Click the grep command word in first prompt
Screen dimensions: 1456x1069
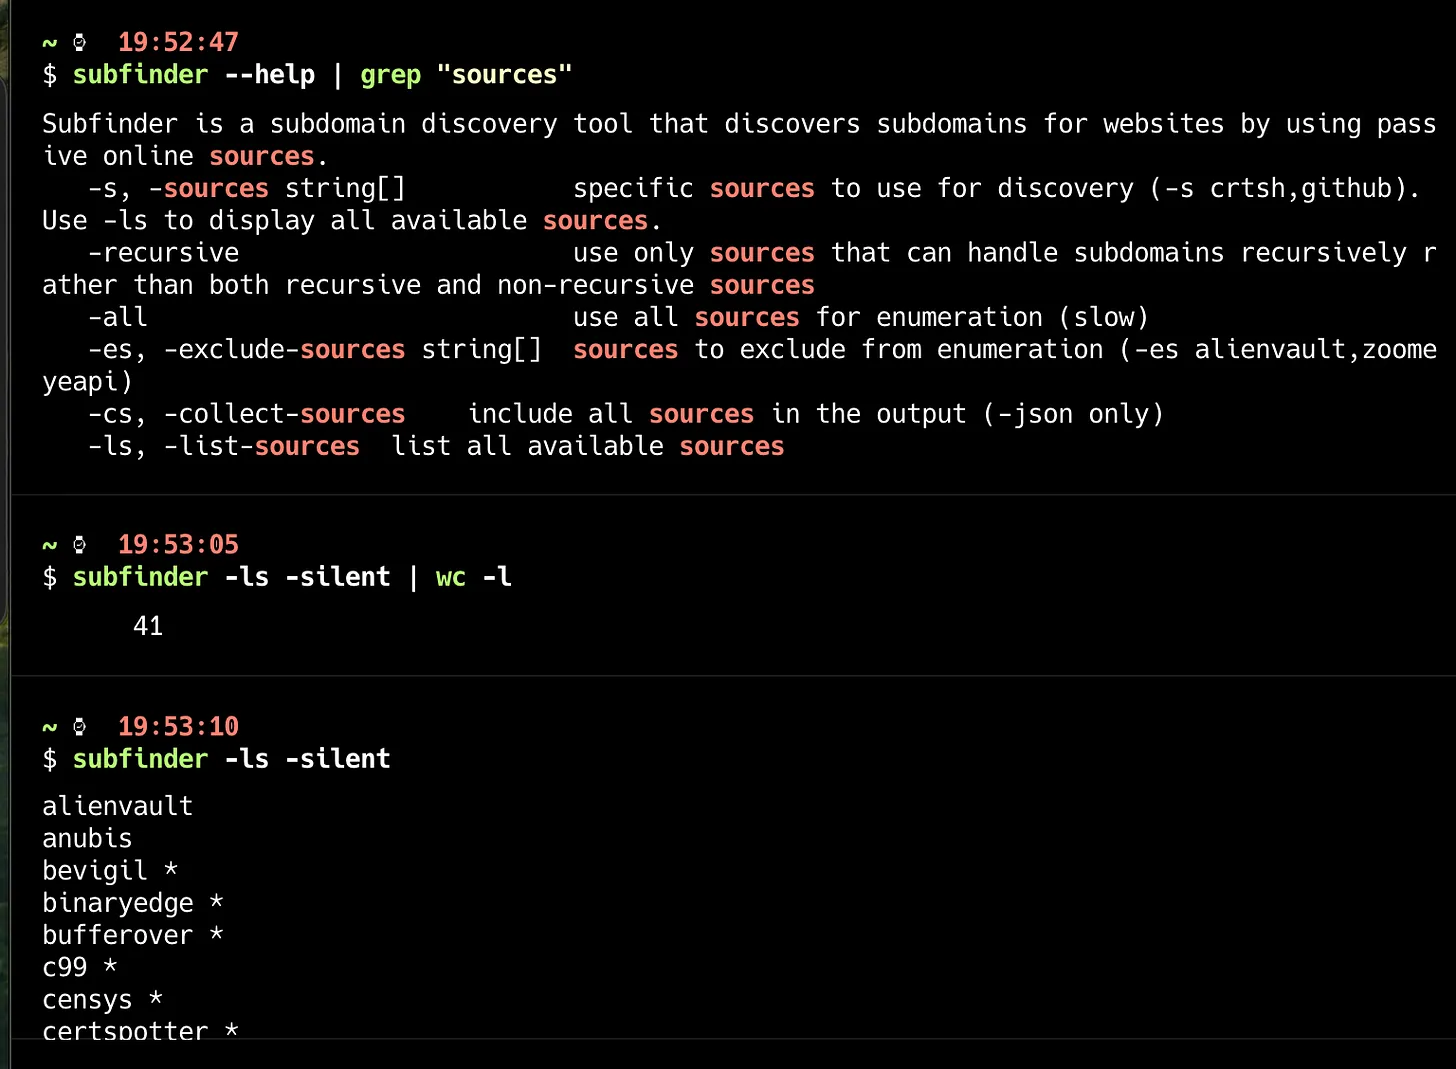(390, 76)
